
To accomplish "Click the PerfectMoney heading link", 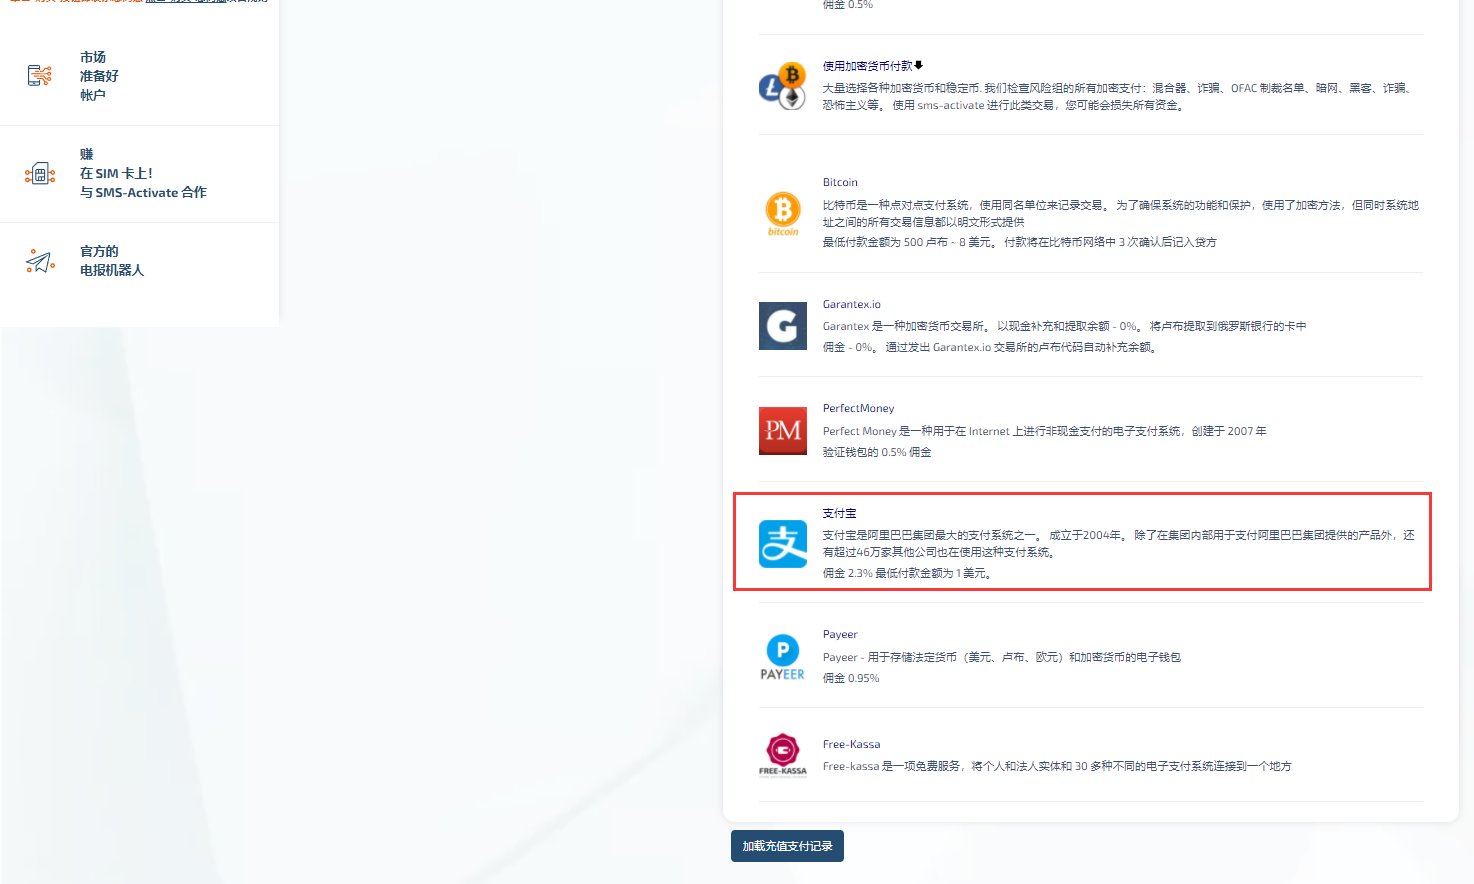I will point(858,407).
